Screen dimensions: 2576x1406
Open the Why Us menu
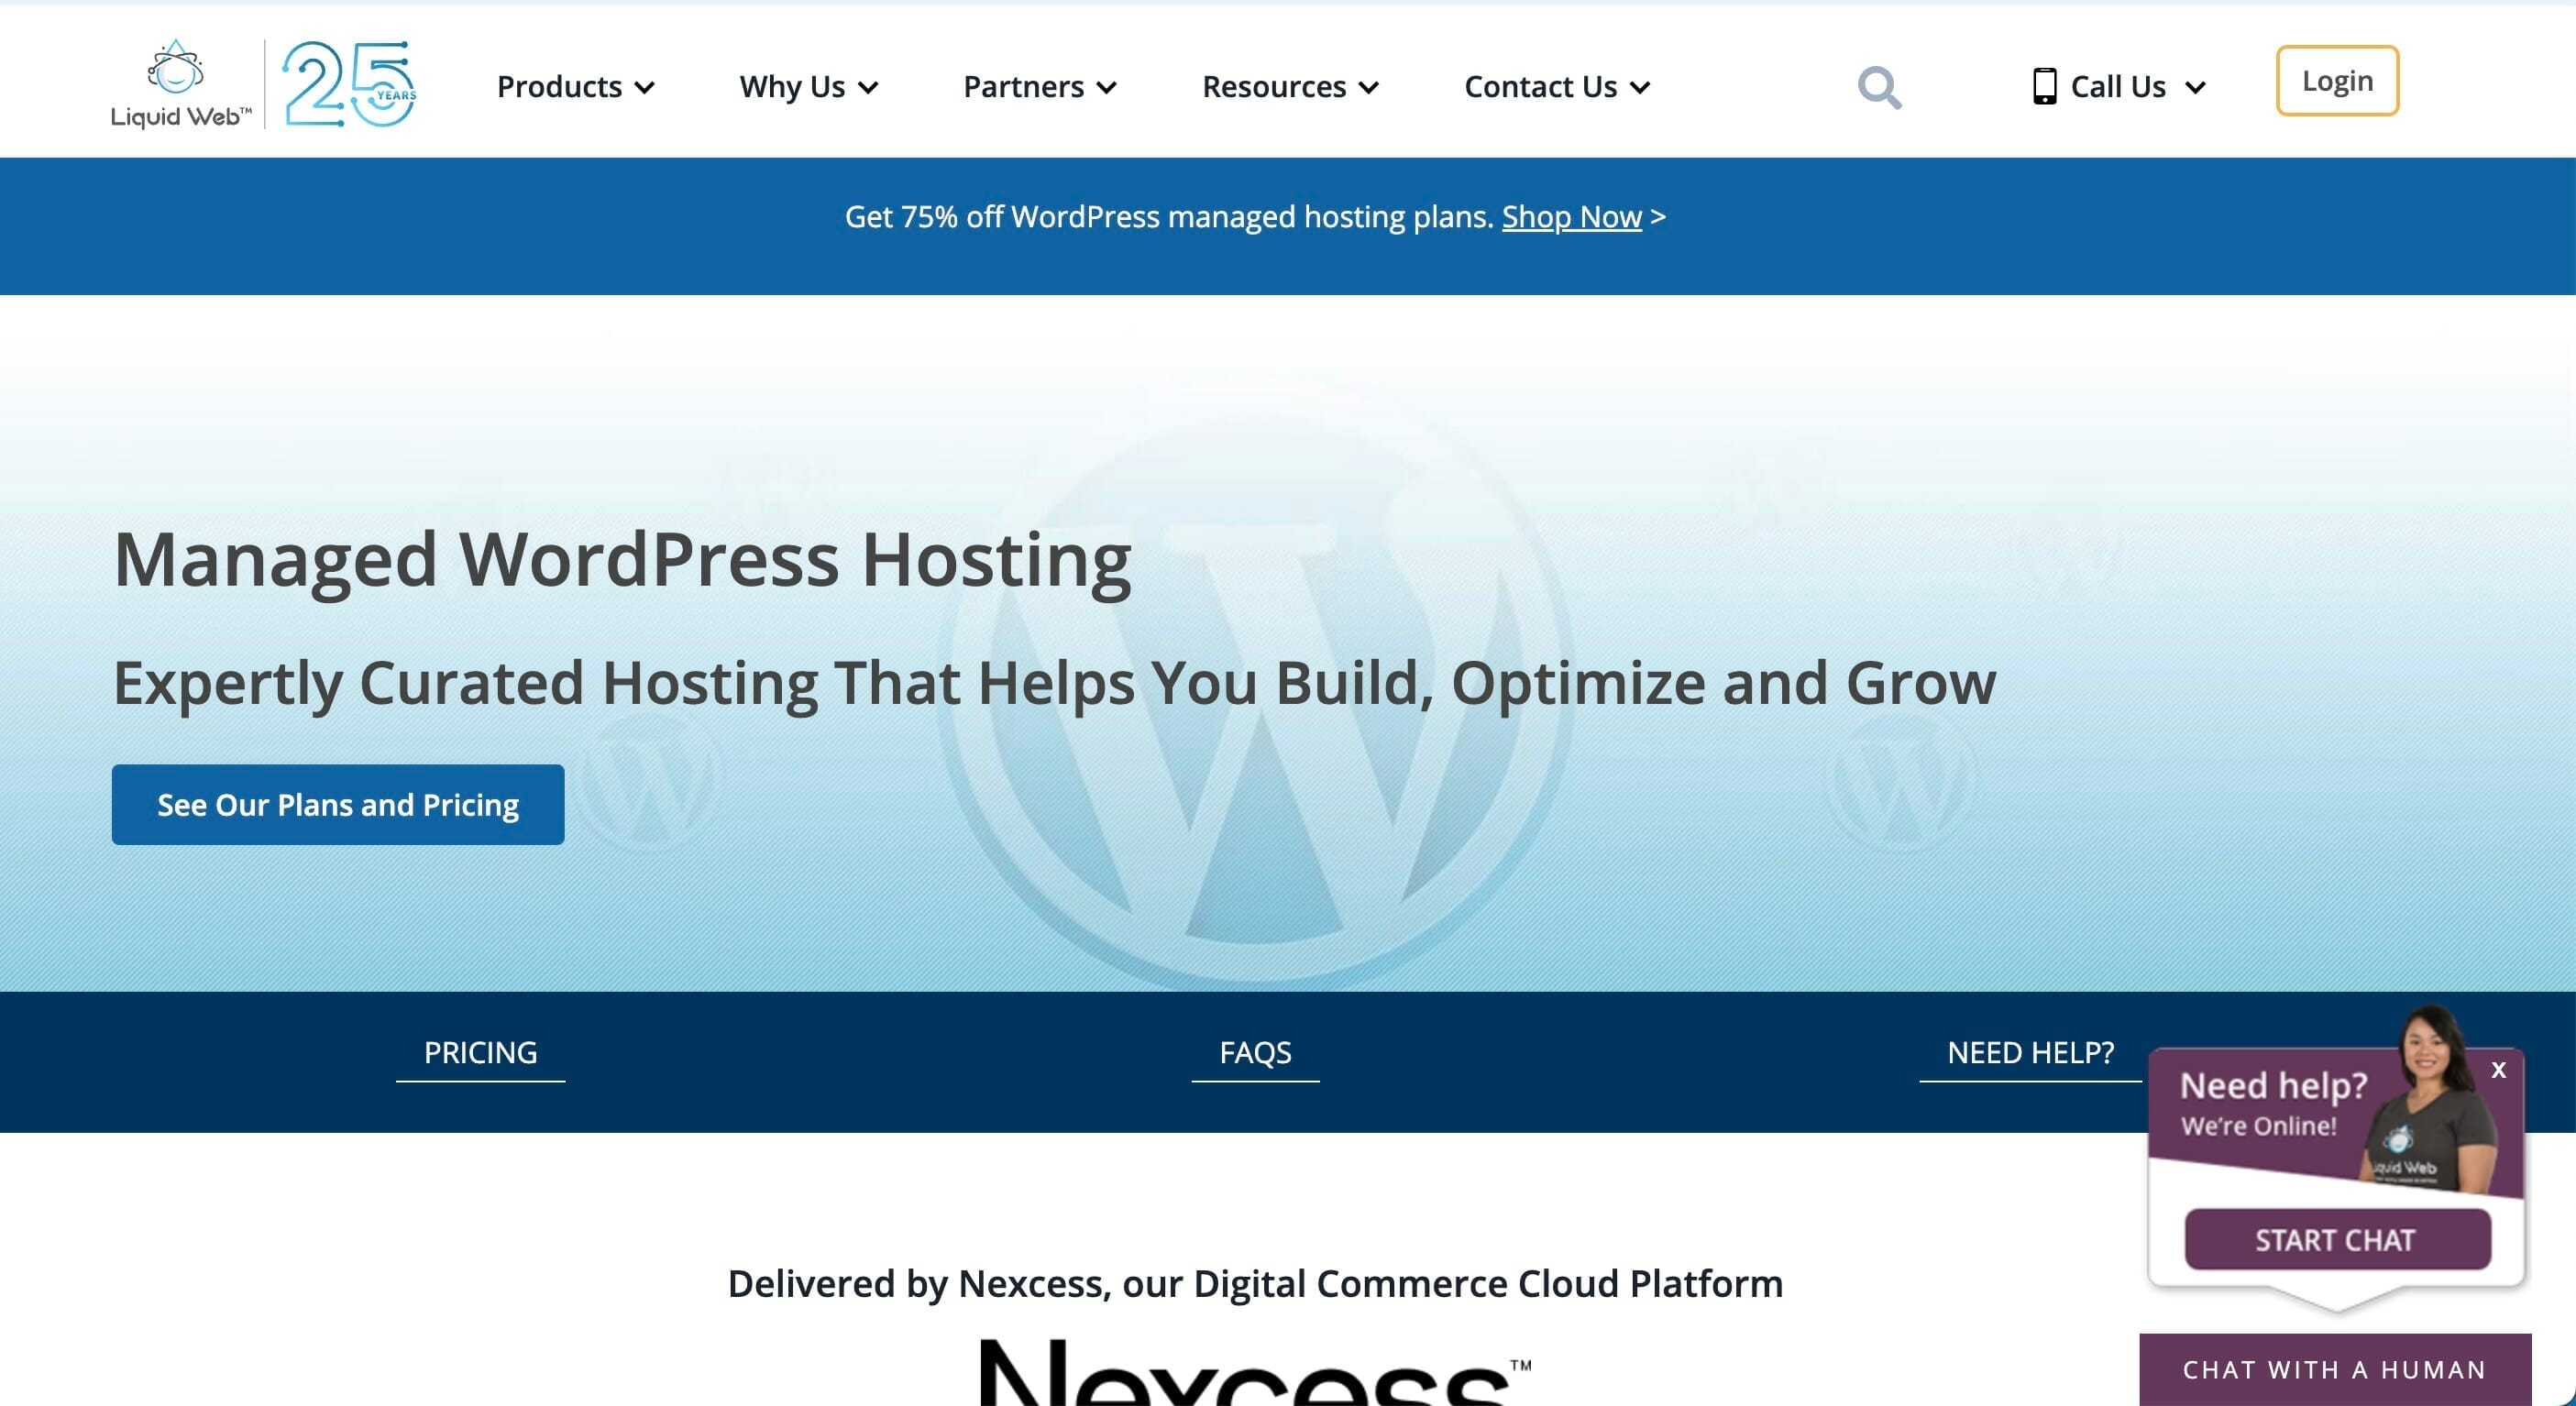808,87
